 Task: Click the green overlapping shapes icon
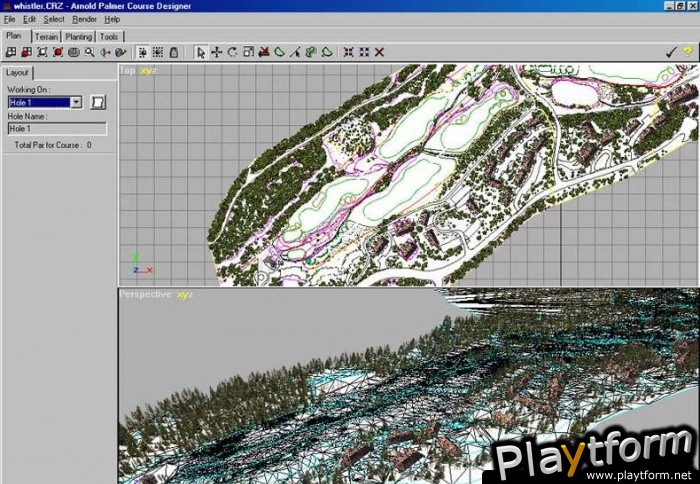pyautogui.click(x=311, y=52)
